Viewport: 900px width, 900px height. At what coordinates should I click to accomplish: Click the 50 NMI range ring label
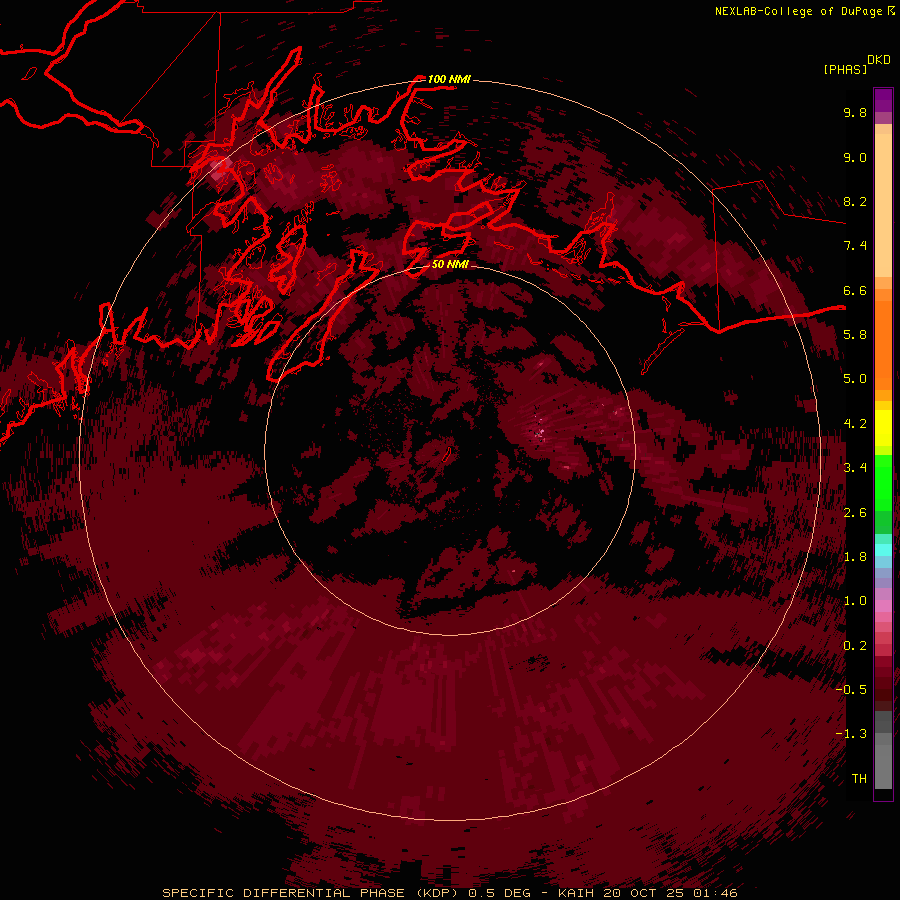(449, 265)
